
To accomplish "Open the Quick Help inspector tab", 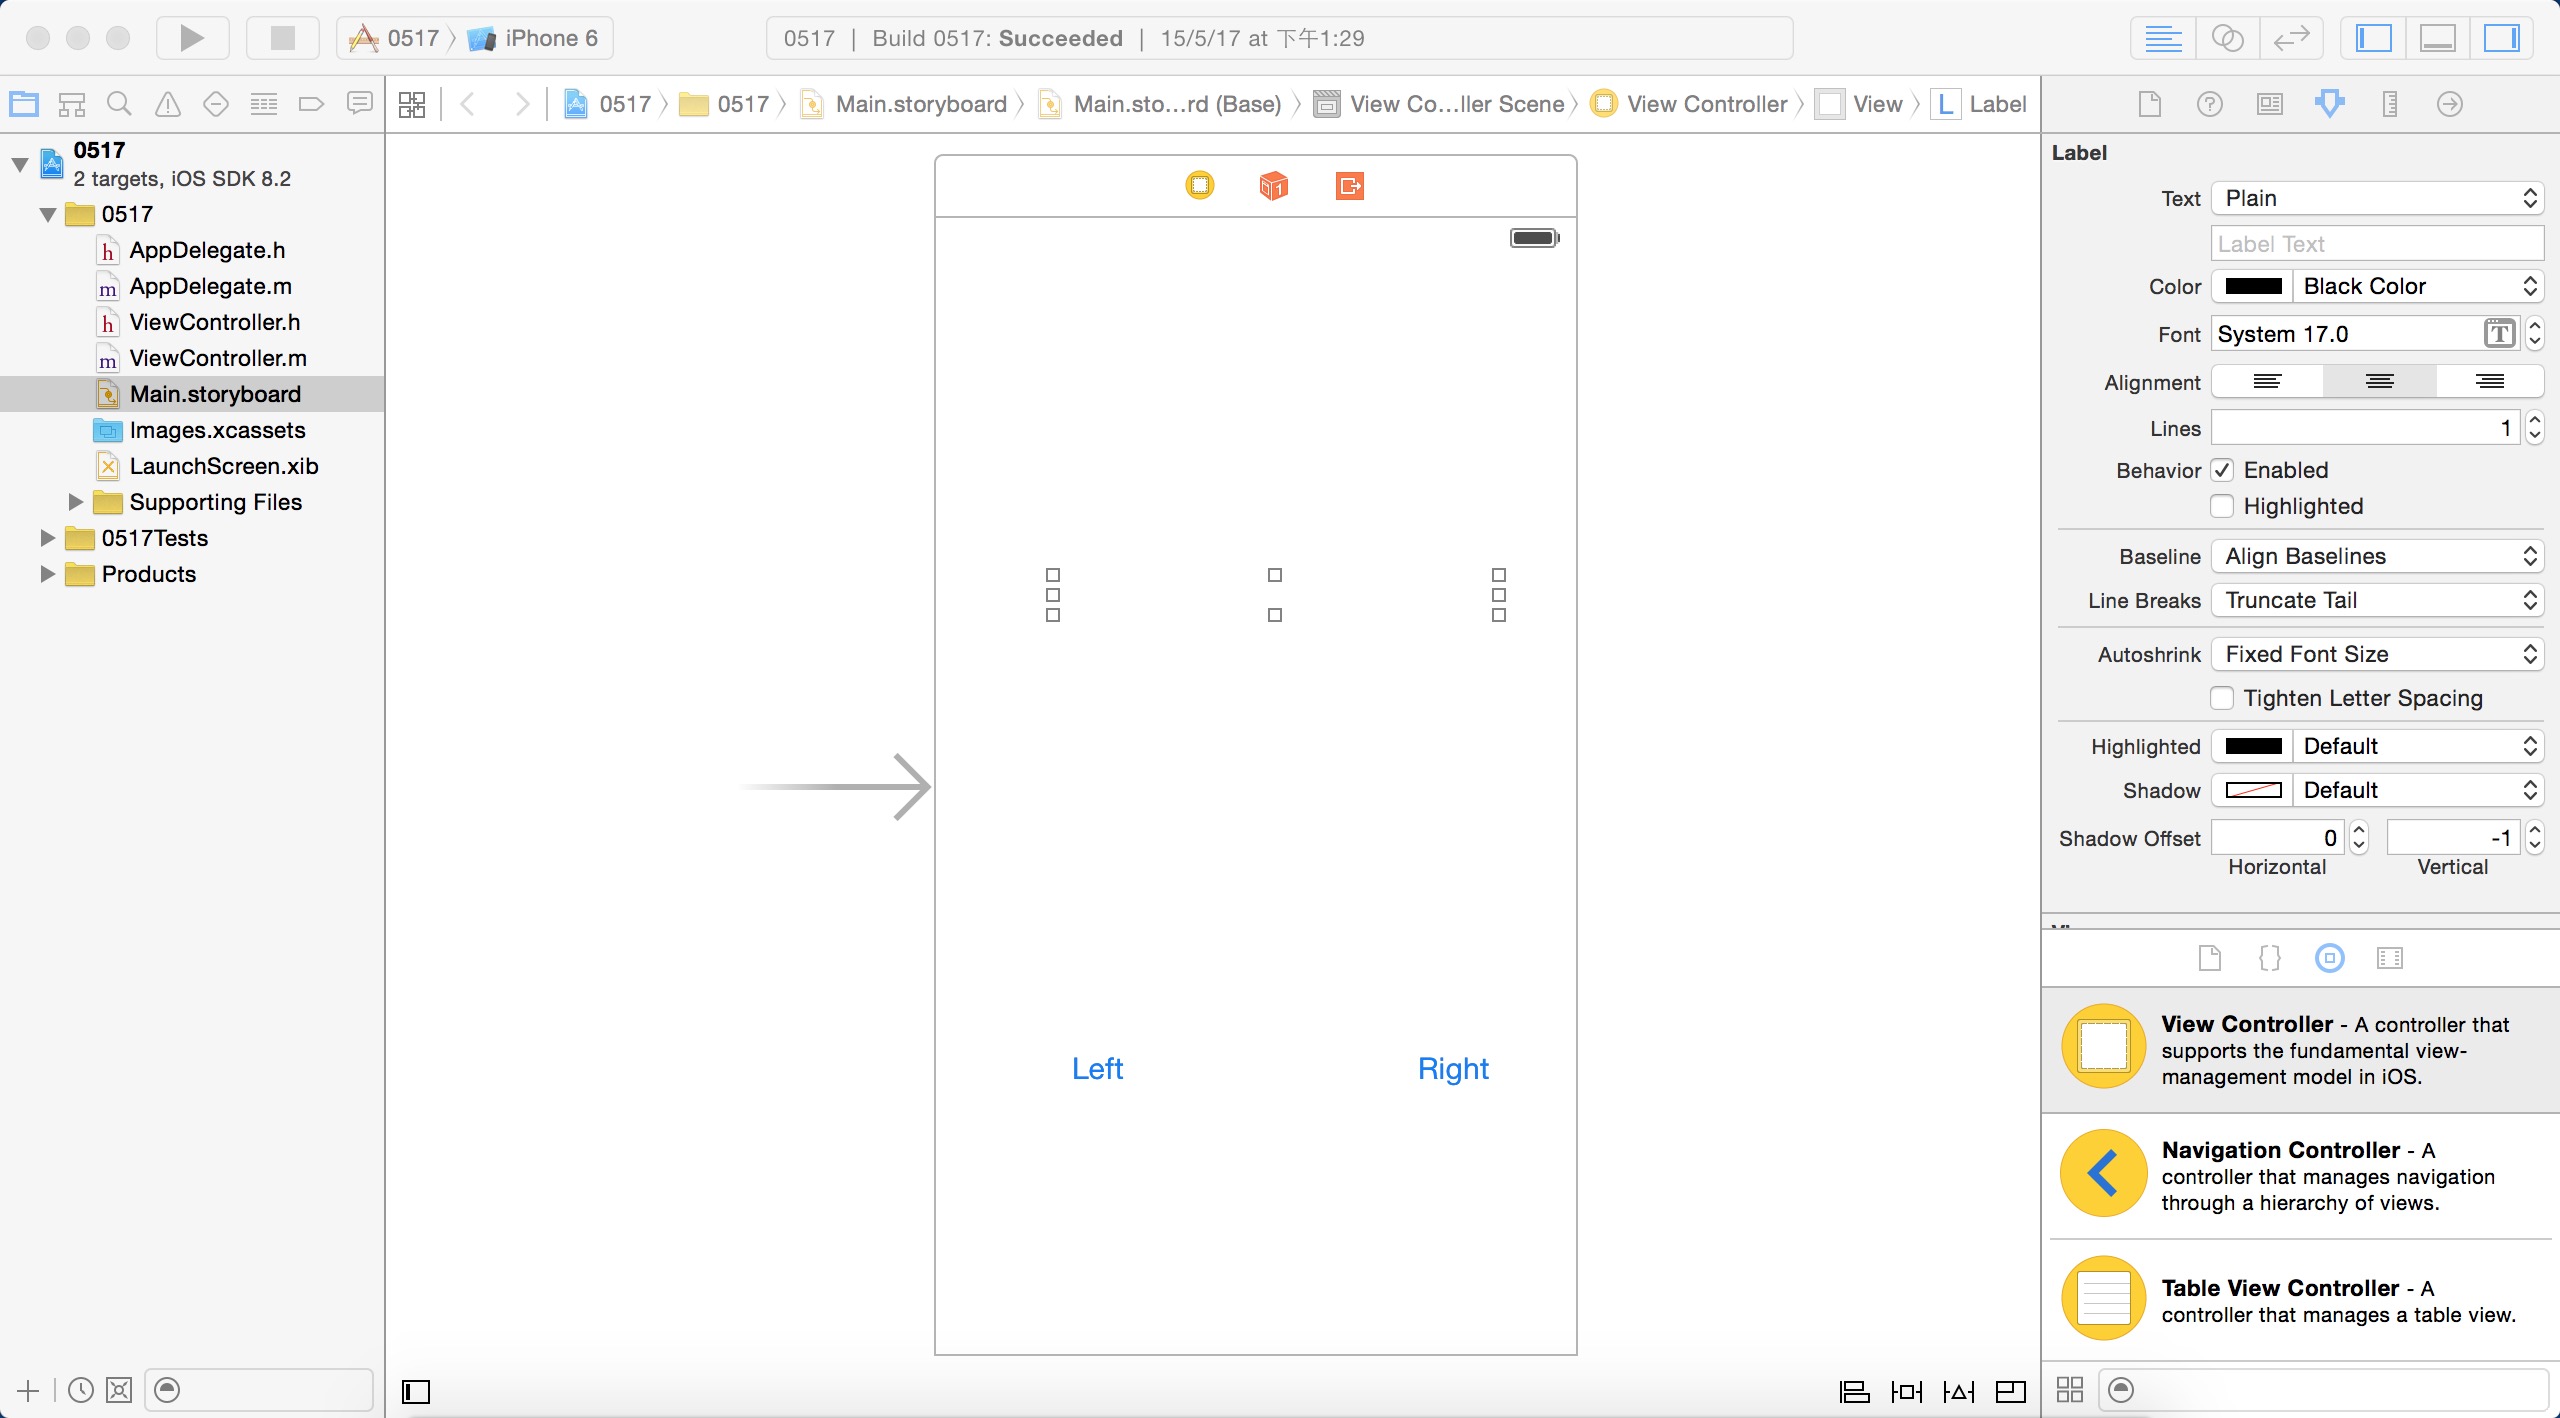I will tap(2210, 104).
